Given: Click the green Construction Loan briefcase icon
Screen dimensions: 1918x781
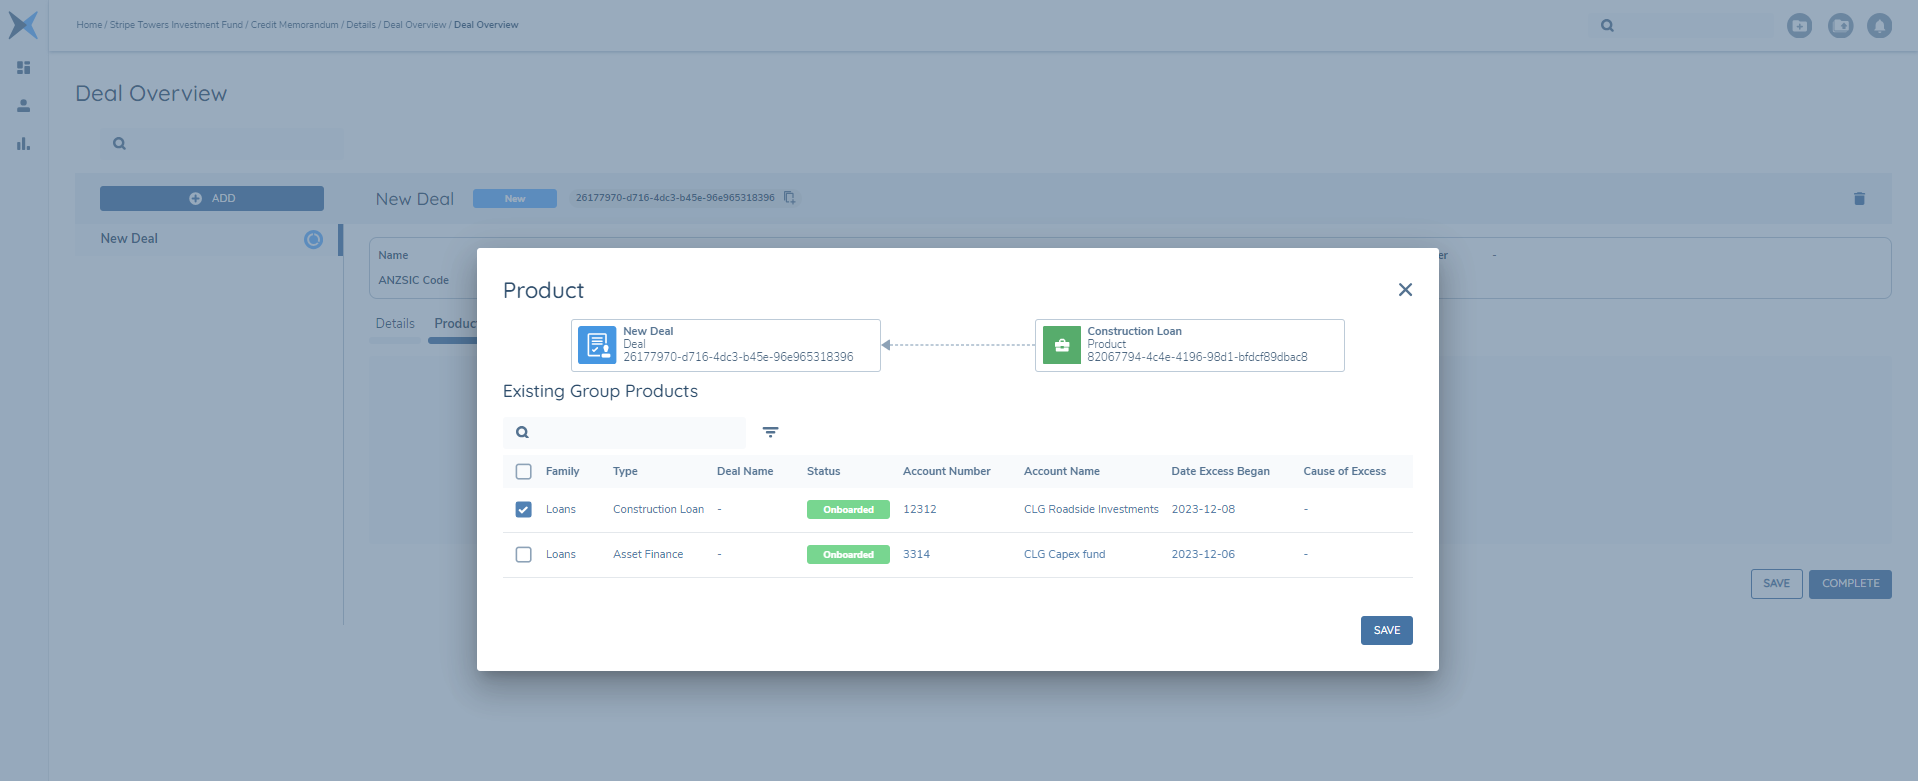Looking at the screenshot, I should [1061, 346].
